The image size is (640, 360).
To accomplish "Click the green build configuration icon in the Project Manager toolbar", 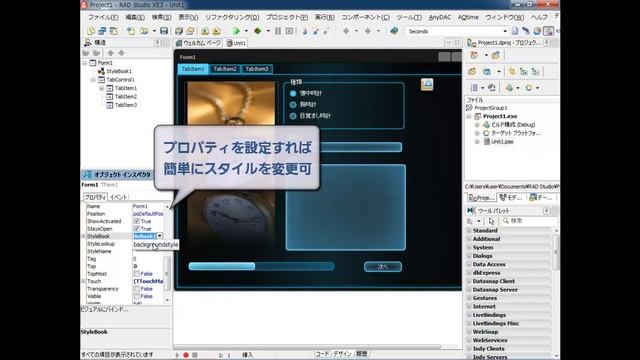I will 509,88.
